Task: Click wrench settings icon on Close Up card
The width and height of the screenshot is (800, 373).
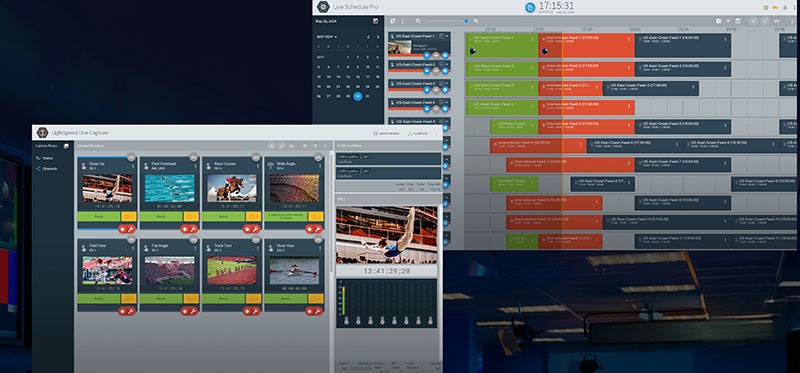Action: point(131,229)
